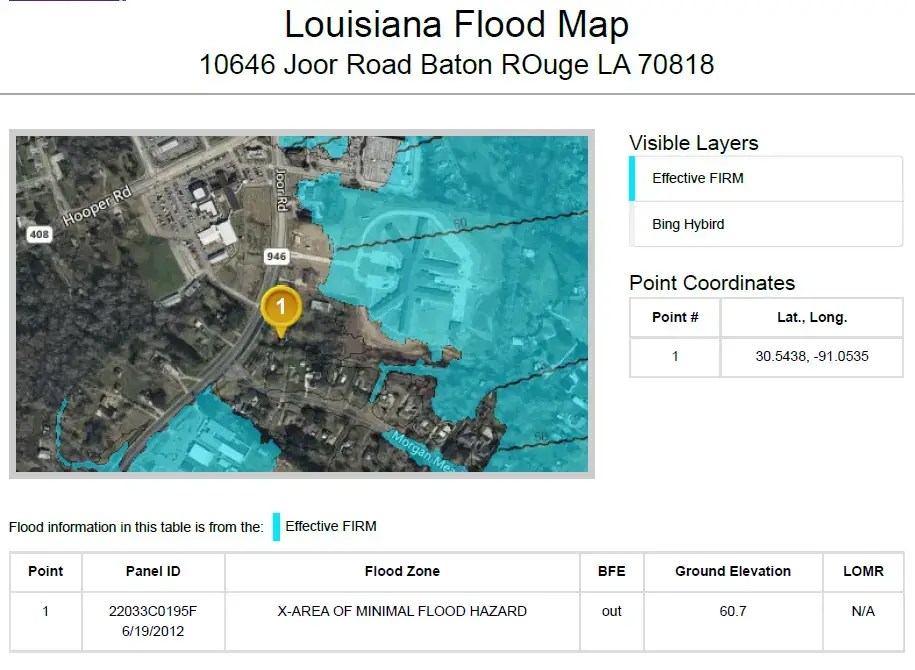Click the 946 highway shield on map
This screenshot has height=670, width=915.
(276, 256)
